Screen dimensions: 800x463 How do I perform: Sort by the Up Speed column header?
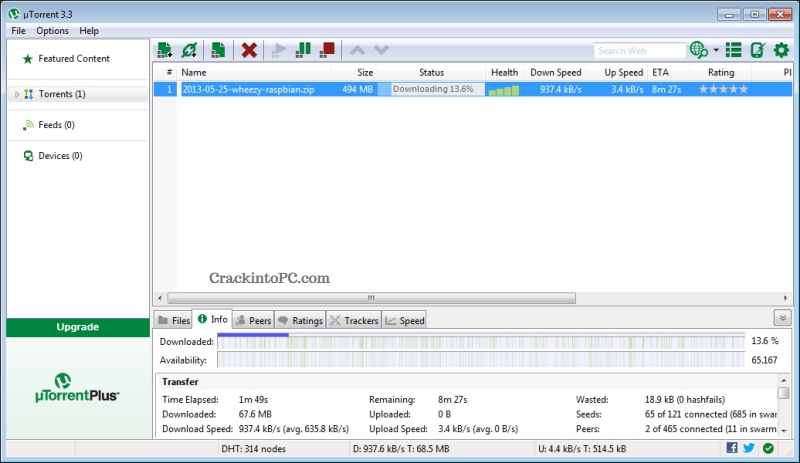click(x=618, y=72)
